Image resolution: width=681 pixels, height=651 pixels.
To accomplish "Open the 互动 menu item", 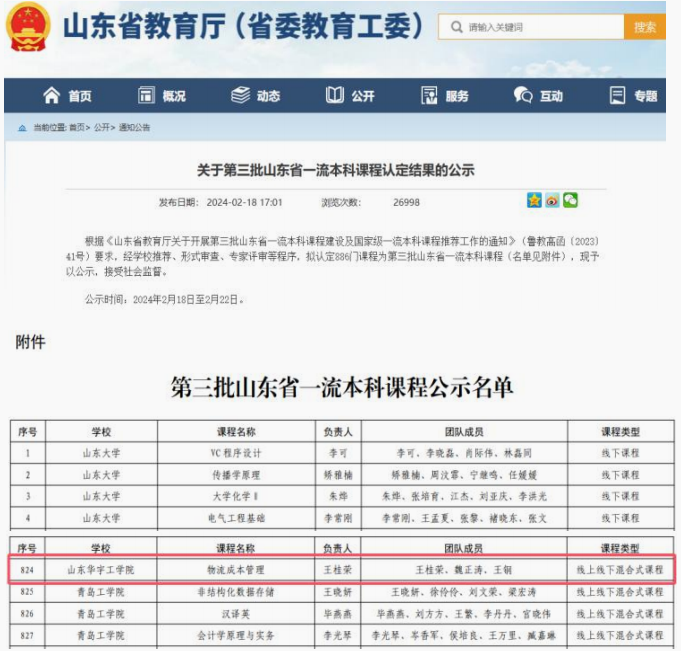I will tap(552, 96).
